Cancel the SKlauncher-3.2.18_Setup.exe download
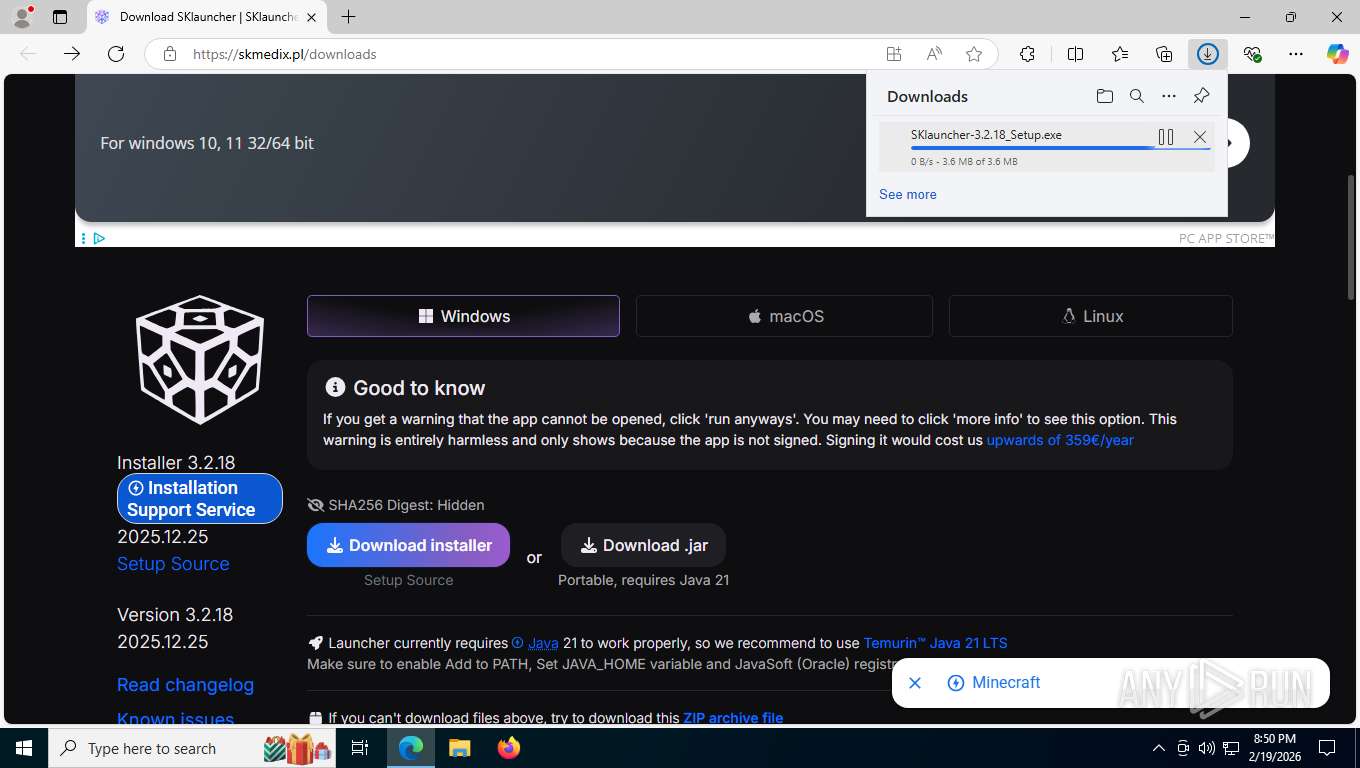This screenshot has width=1360, height=768. point(1200,137)
